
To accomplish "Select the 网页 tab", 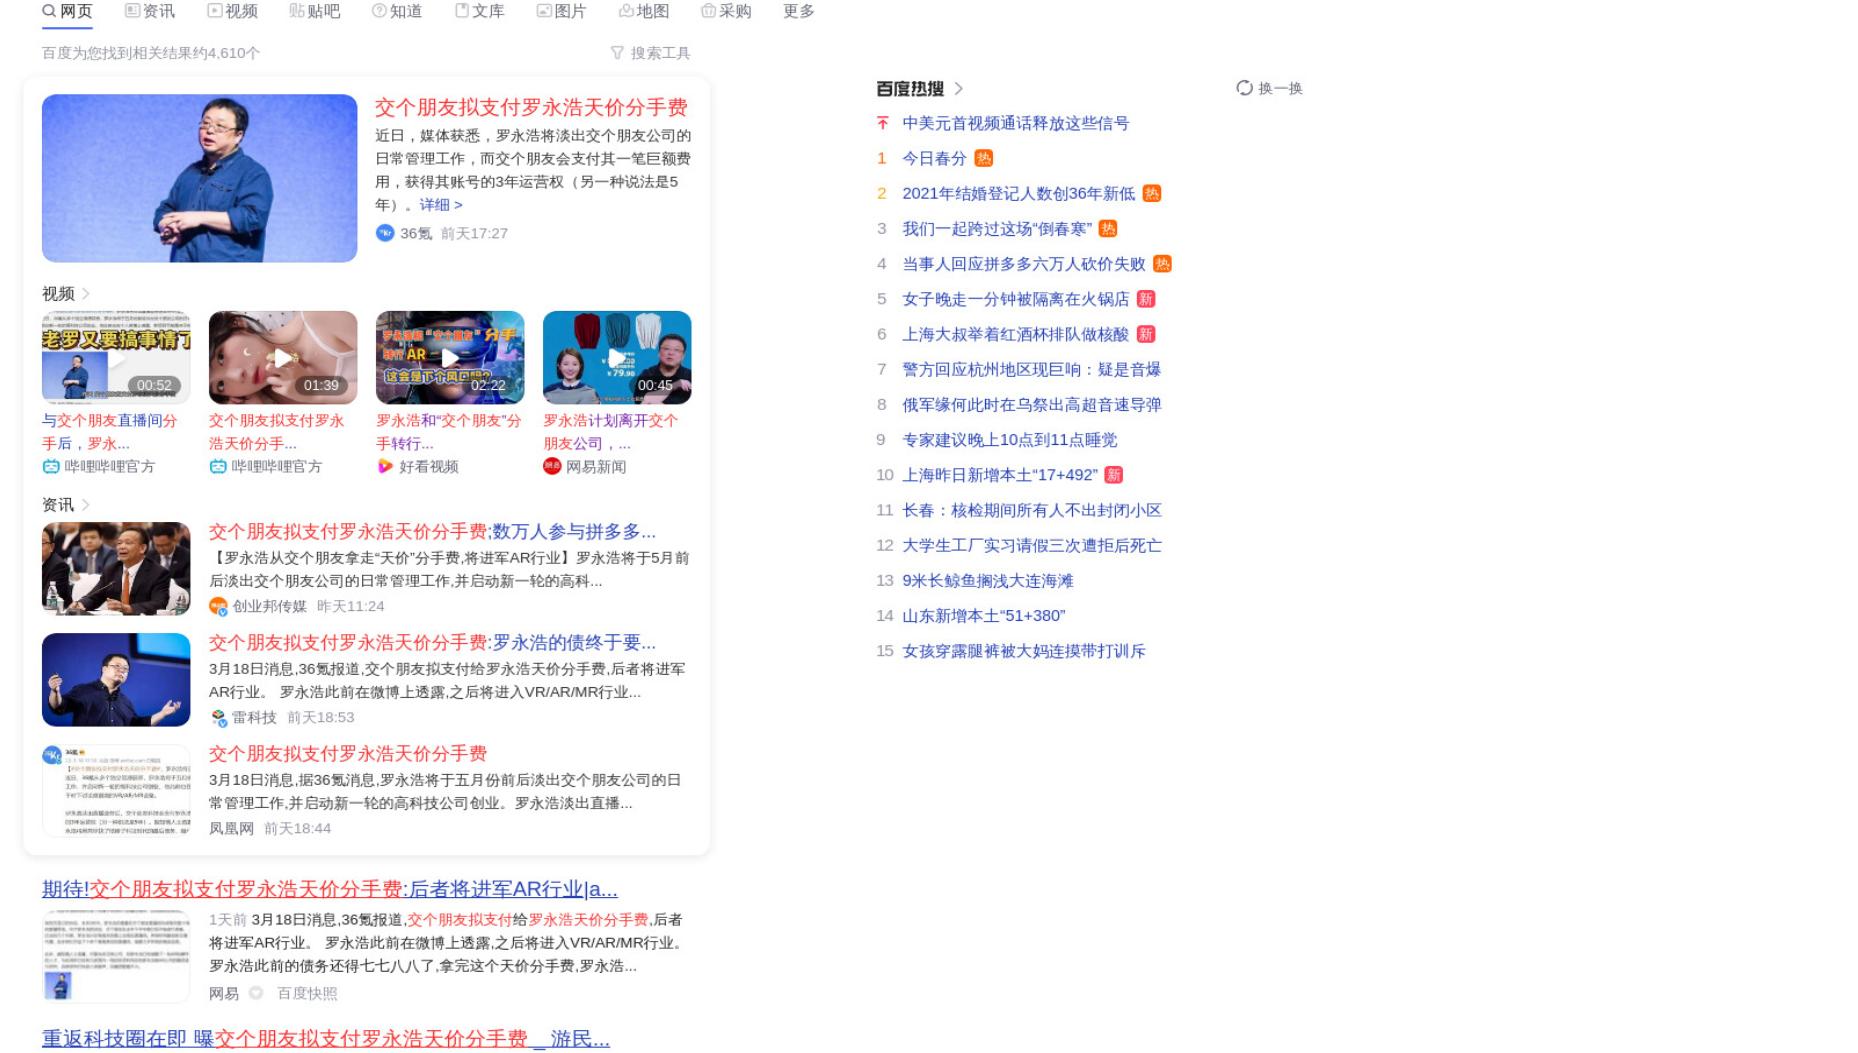I will 67,11.
